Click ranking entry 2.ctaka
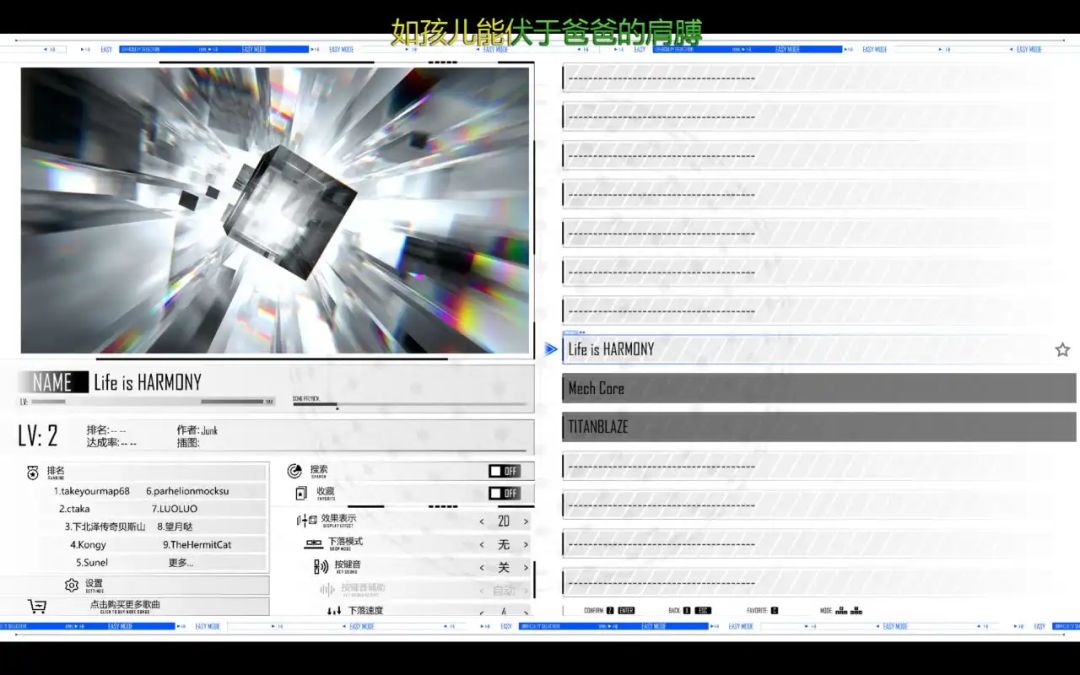 [x=74, y=509]
